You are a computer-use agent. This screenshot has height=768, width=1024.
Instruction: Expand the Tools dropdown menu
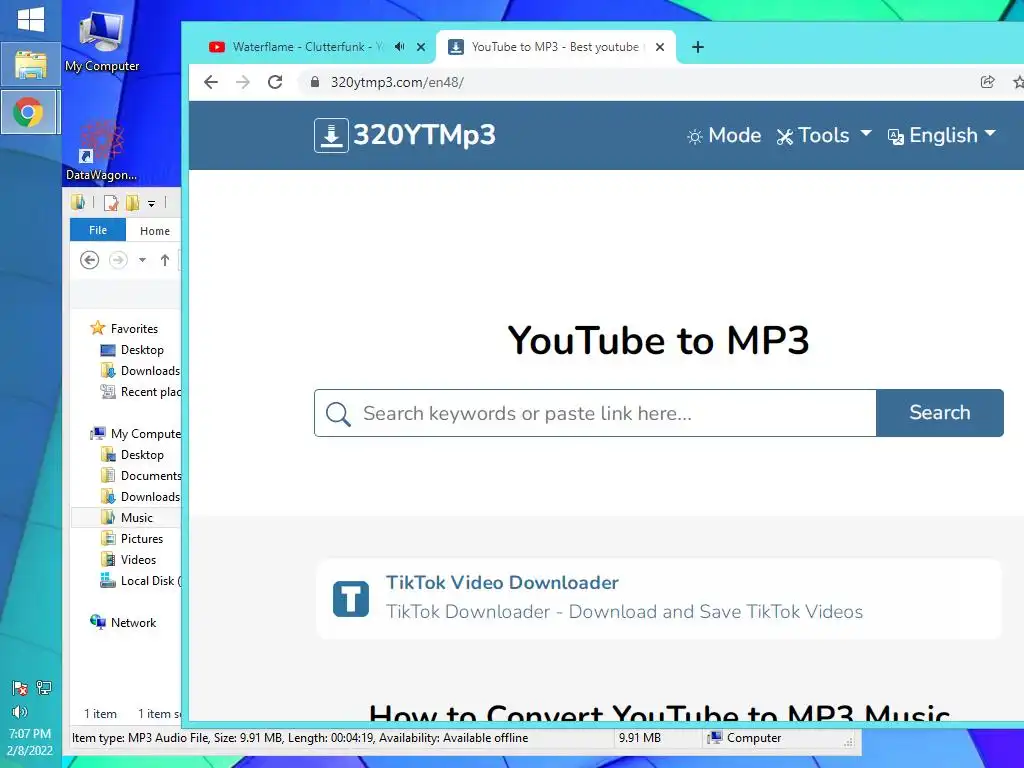coord(824,135)
